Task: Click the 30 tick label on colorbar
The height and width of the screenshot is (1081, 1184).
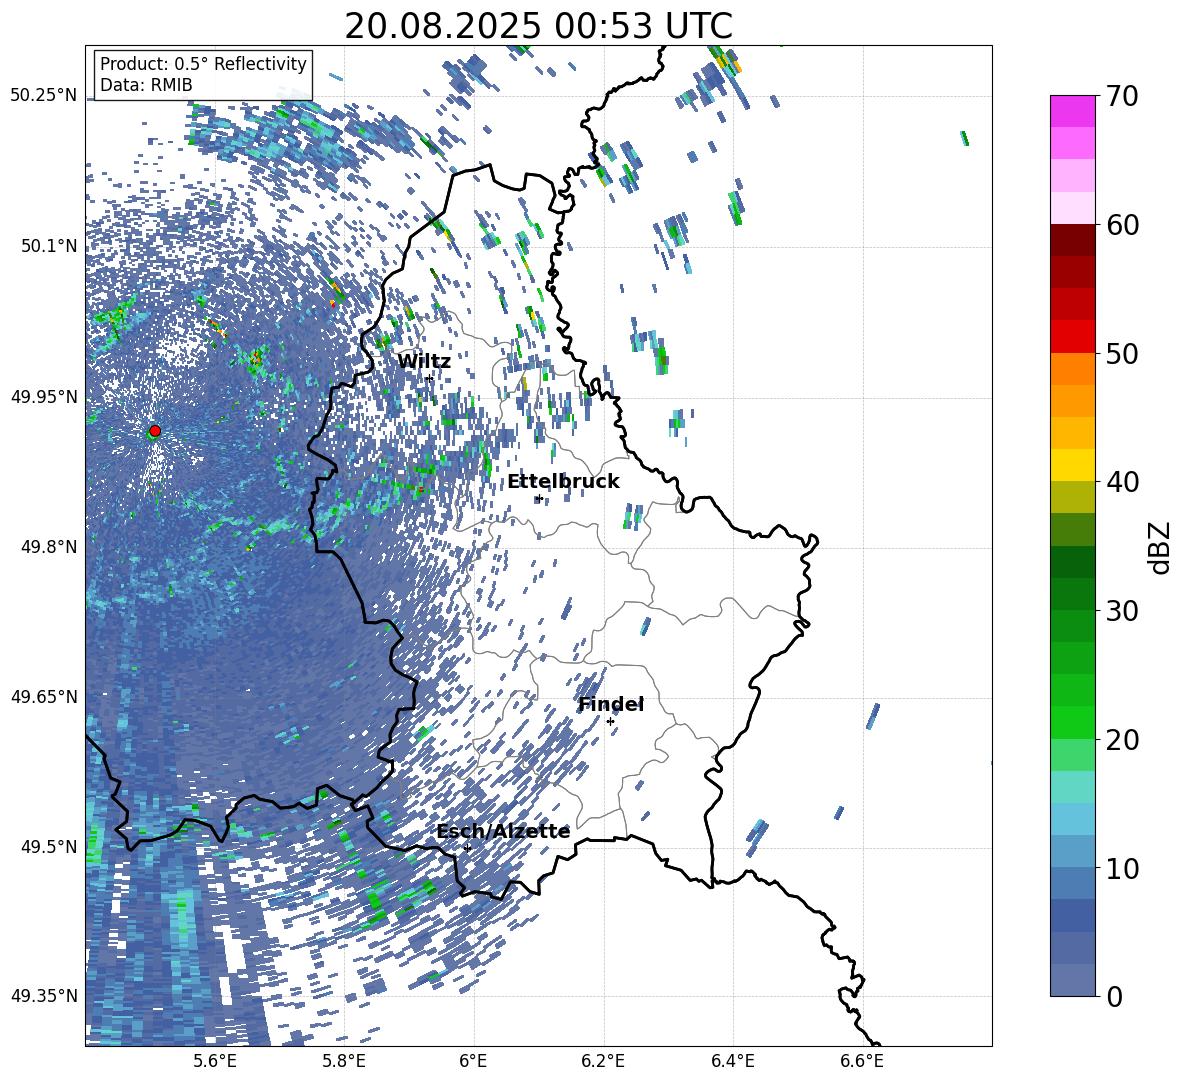Action: pyautogui.click(x=1122, y=610)
